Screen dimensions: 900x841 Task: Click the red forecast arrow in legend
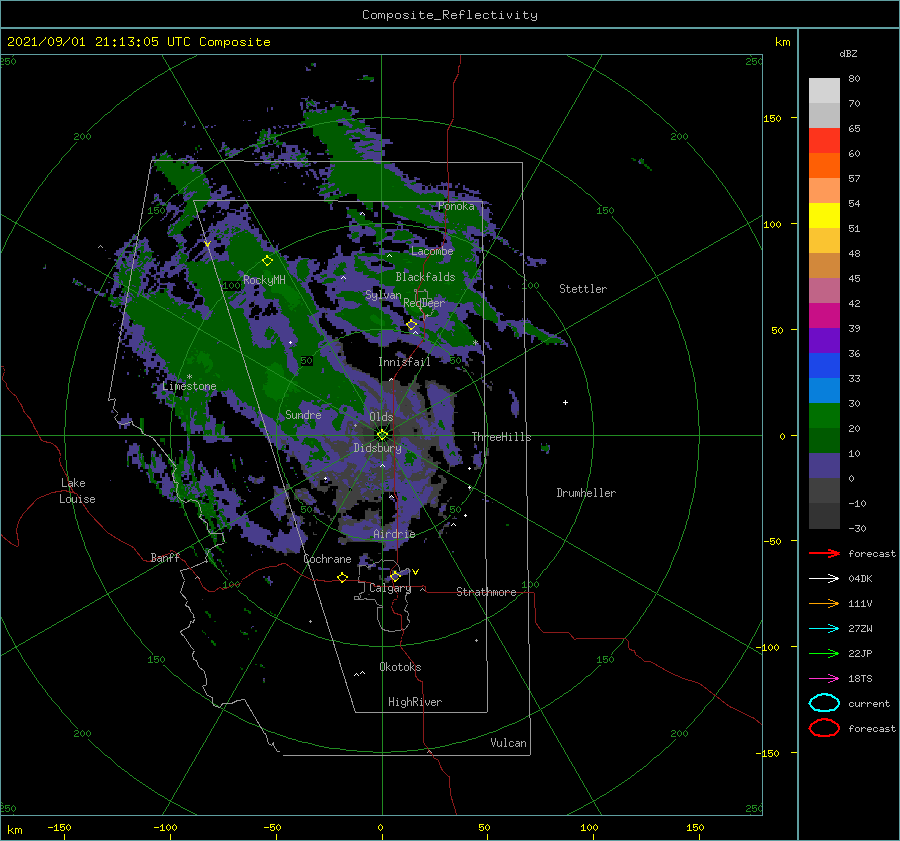(824, 553)
